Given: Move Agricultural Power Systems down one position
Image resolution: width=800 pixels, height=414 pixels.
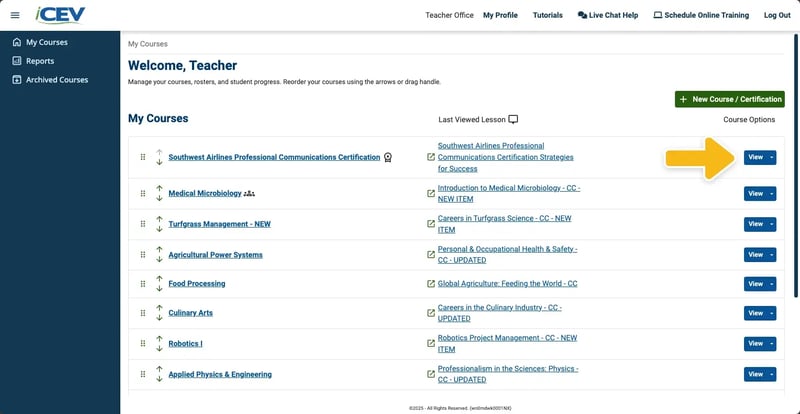Looking at the screenshot, I should [x=159, y=259].
